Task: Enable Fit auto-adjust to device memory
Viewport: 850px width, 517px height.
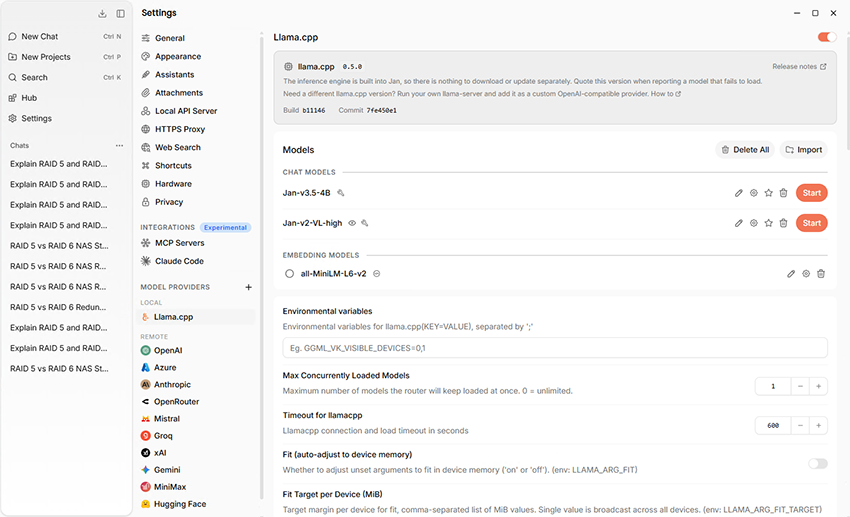Action: click(818, 463)
